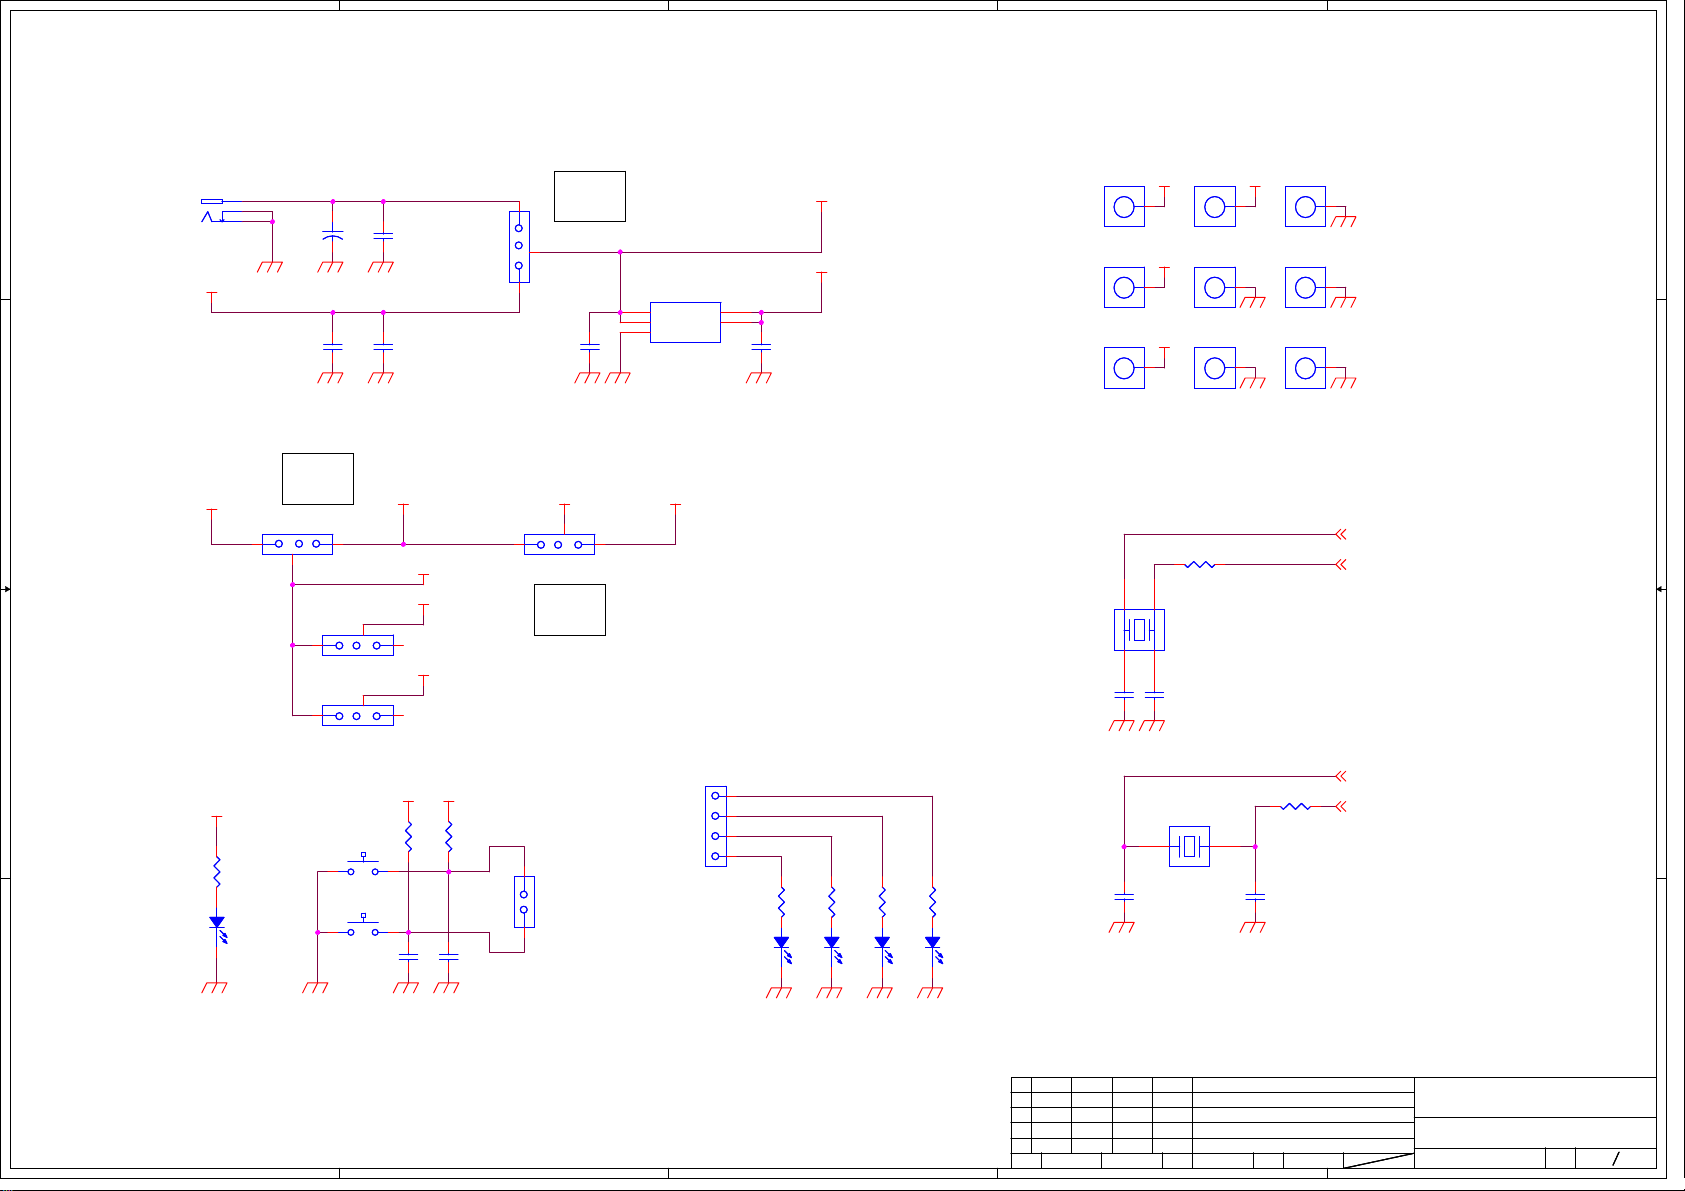Image resolution: width=1685 pixels, height=1191 pixels.
Task: Select resistor feeding the two-terminal crystal output
Action: (x=1296, y=806)
